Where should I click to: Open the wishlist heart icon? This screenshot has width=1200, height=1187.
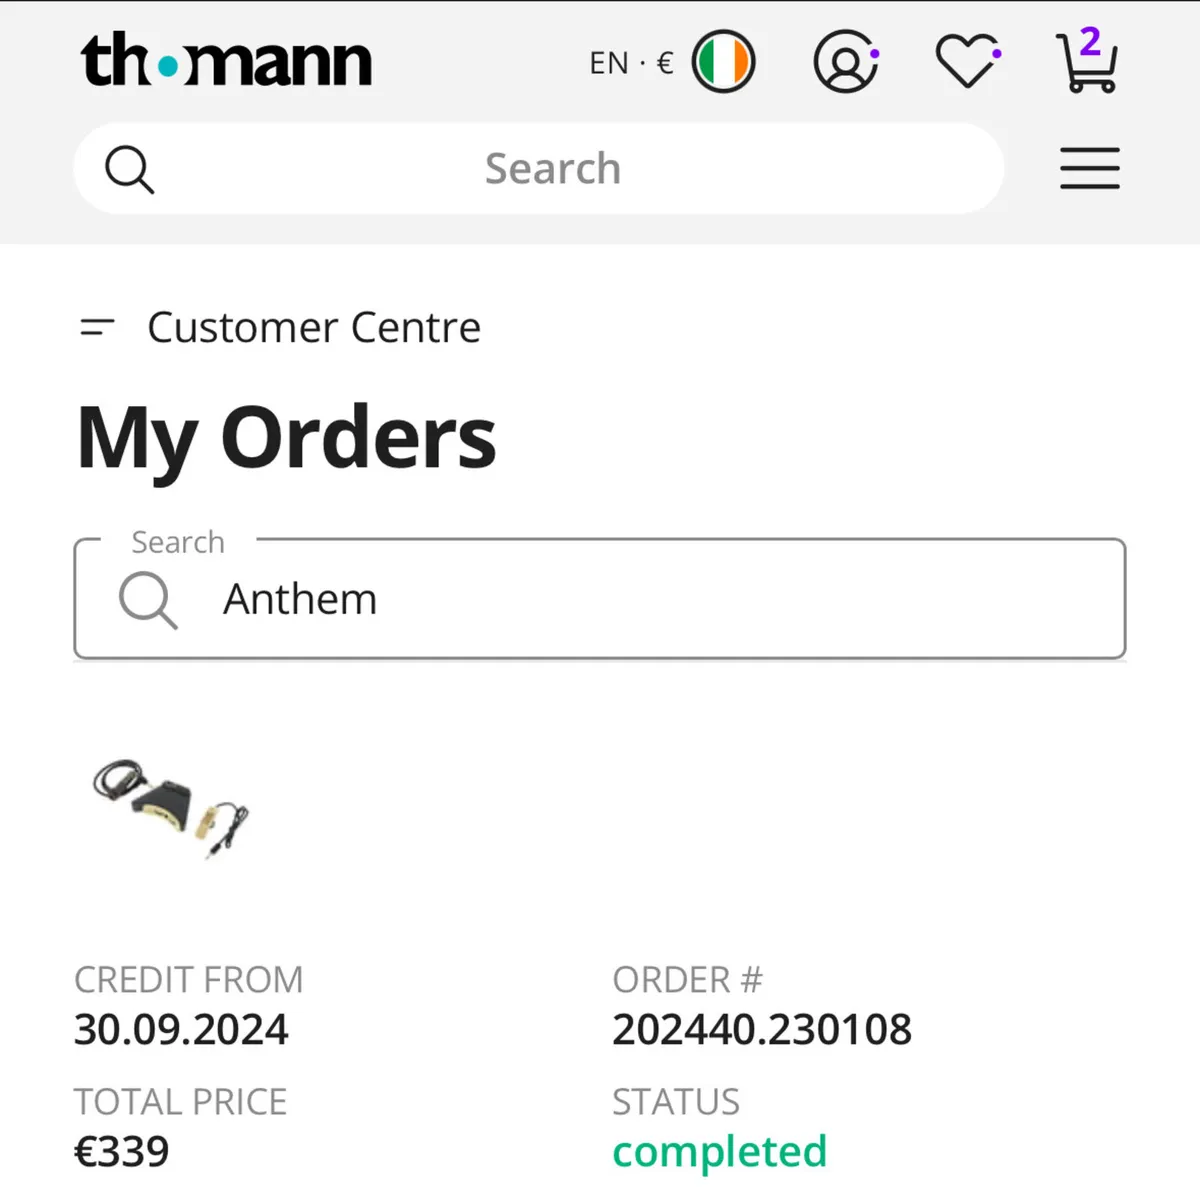(967, 62)
